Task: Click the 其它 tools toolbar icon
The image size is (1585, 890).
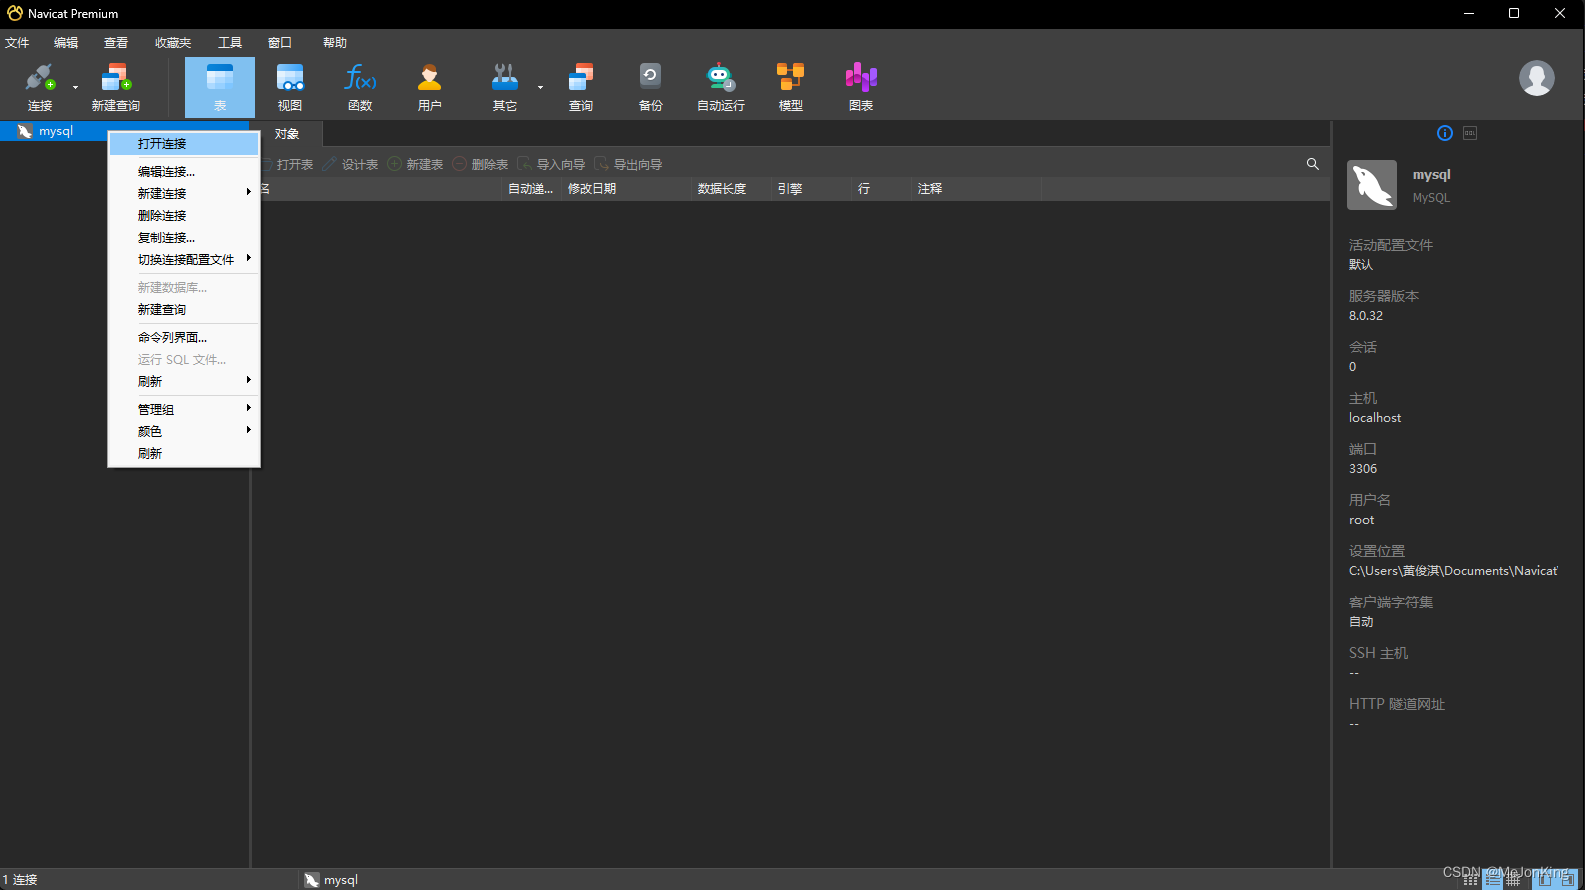Action: point(505,87)
